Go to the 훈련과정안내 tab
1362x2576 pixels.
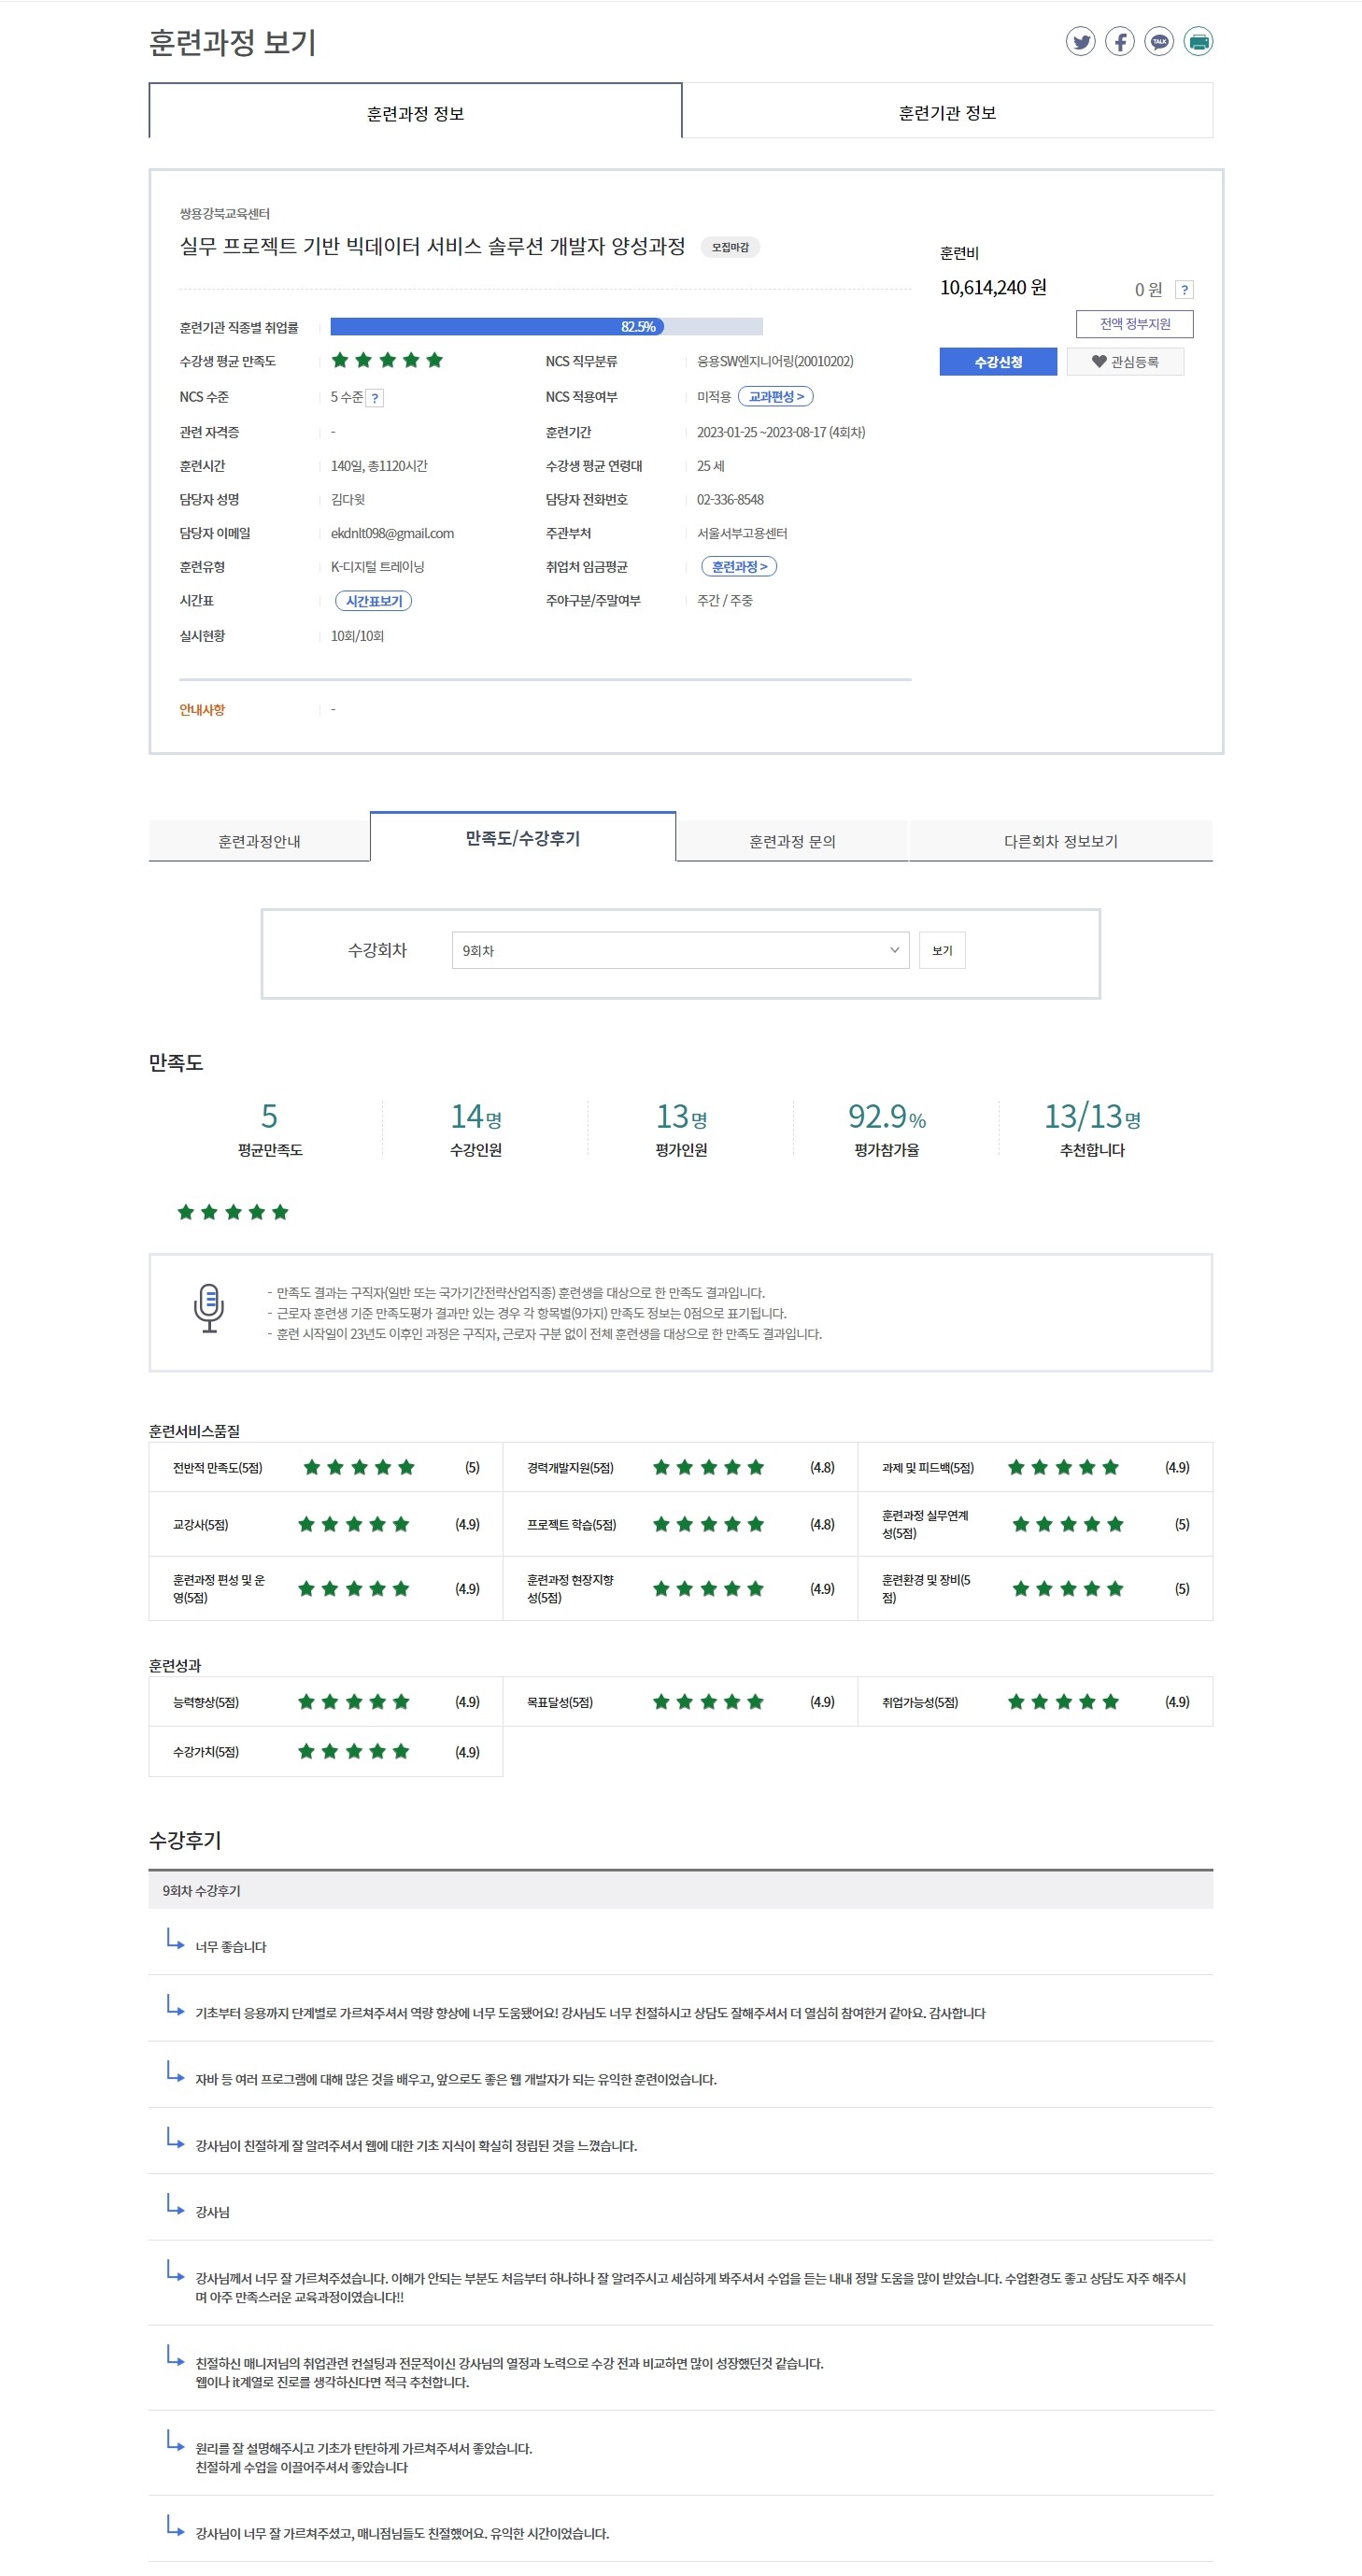pos(259,841)
